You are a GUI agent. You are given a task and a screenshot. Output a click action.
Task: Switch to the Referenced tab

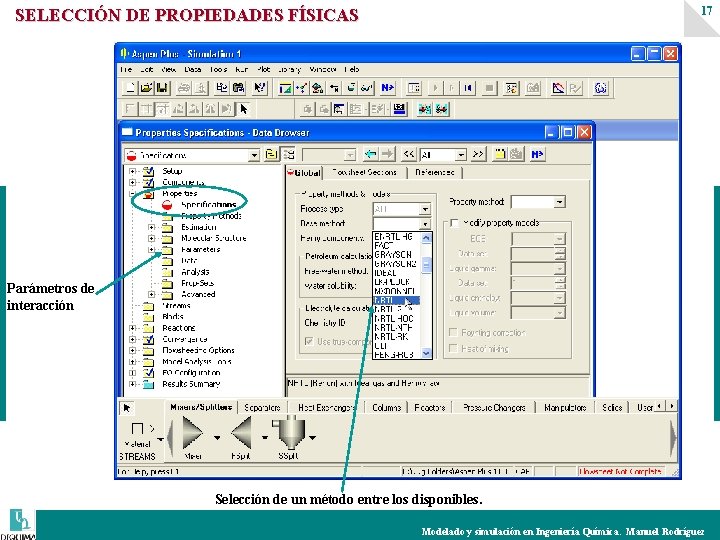pyautogui.click(x=434, y=172)
